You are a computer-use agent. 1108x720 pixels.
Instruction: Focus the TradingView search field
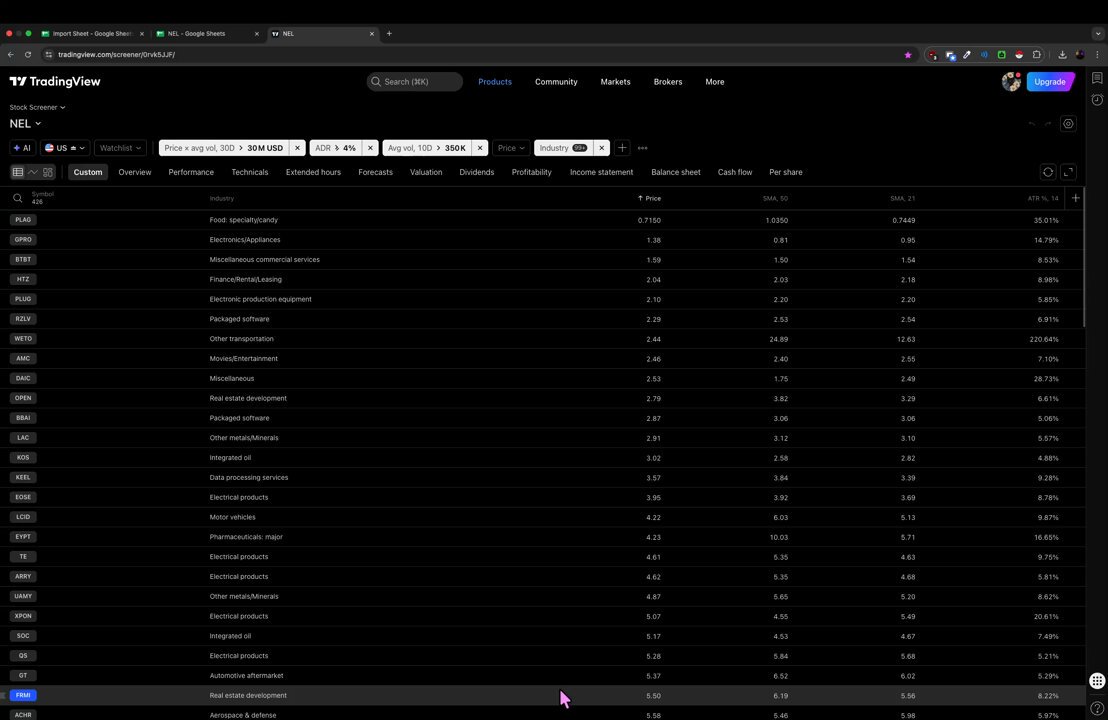coord(415,81)
